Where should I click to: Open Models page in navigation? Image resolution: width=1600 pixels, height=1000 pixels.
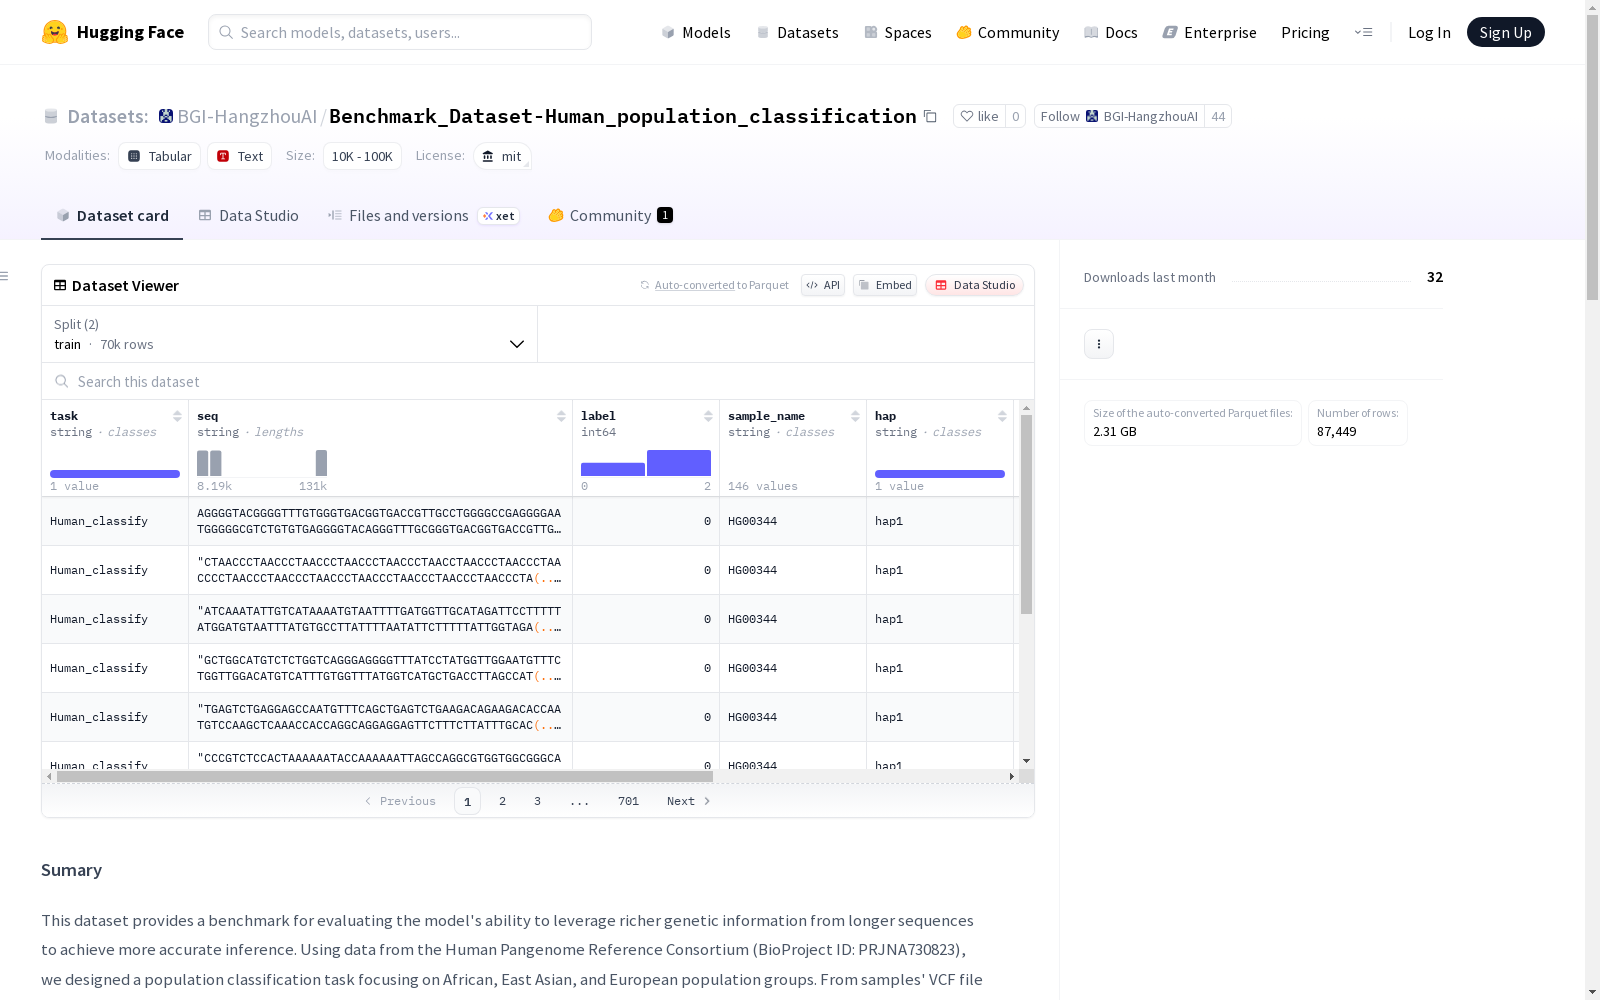pyautogui.click(x=696, y=32)
